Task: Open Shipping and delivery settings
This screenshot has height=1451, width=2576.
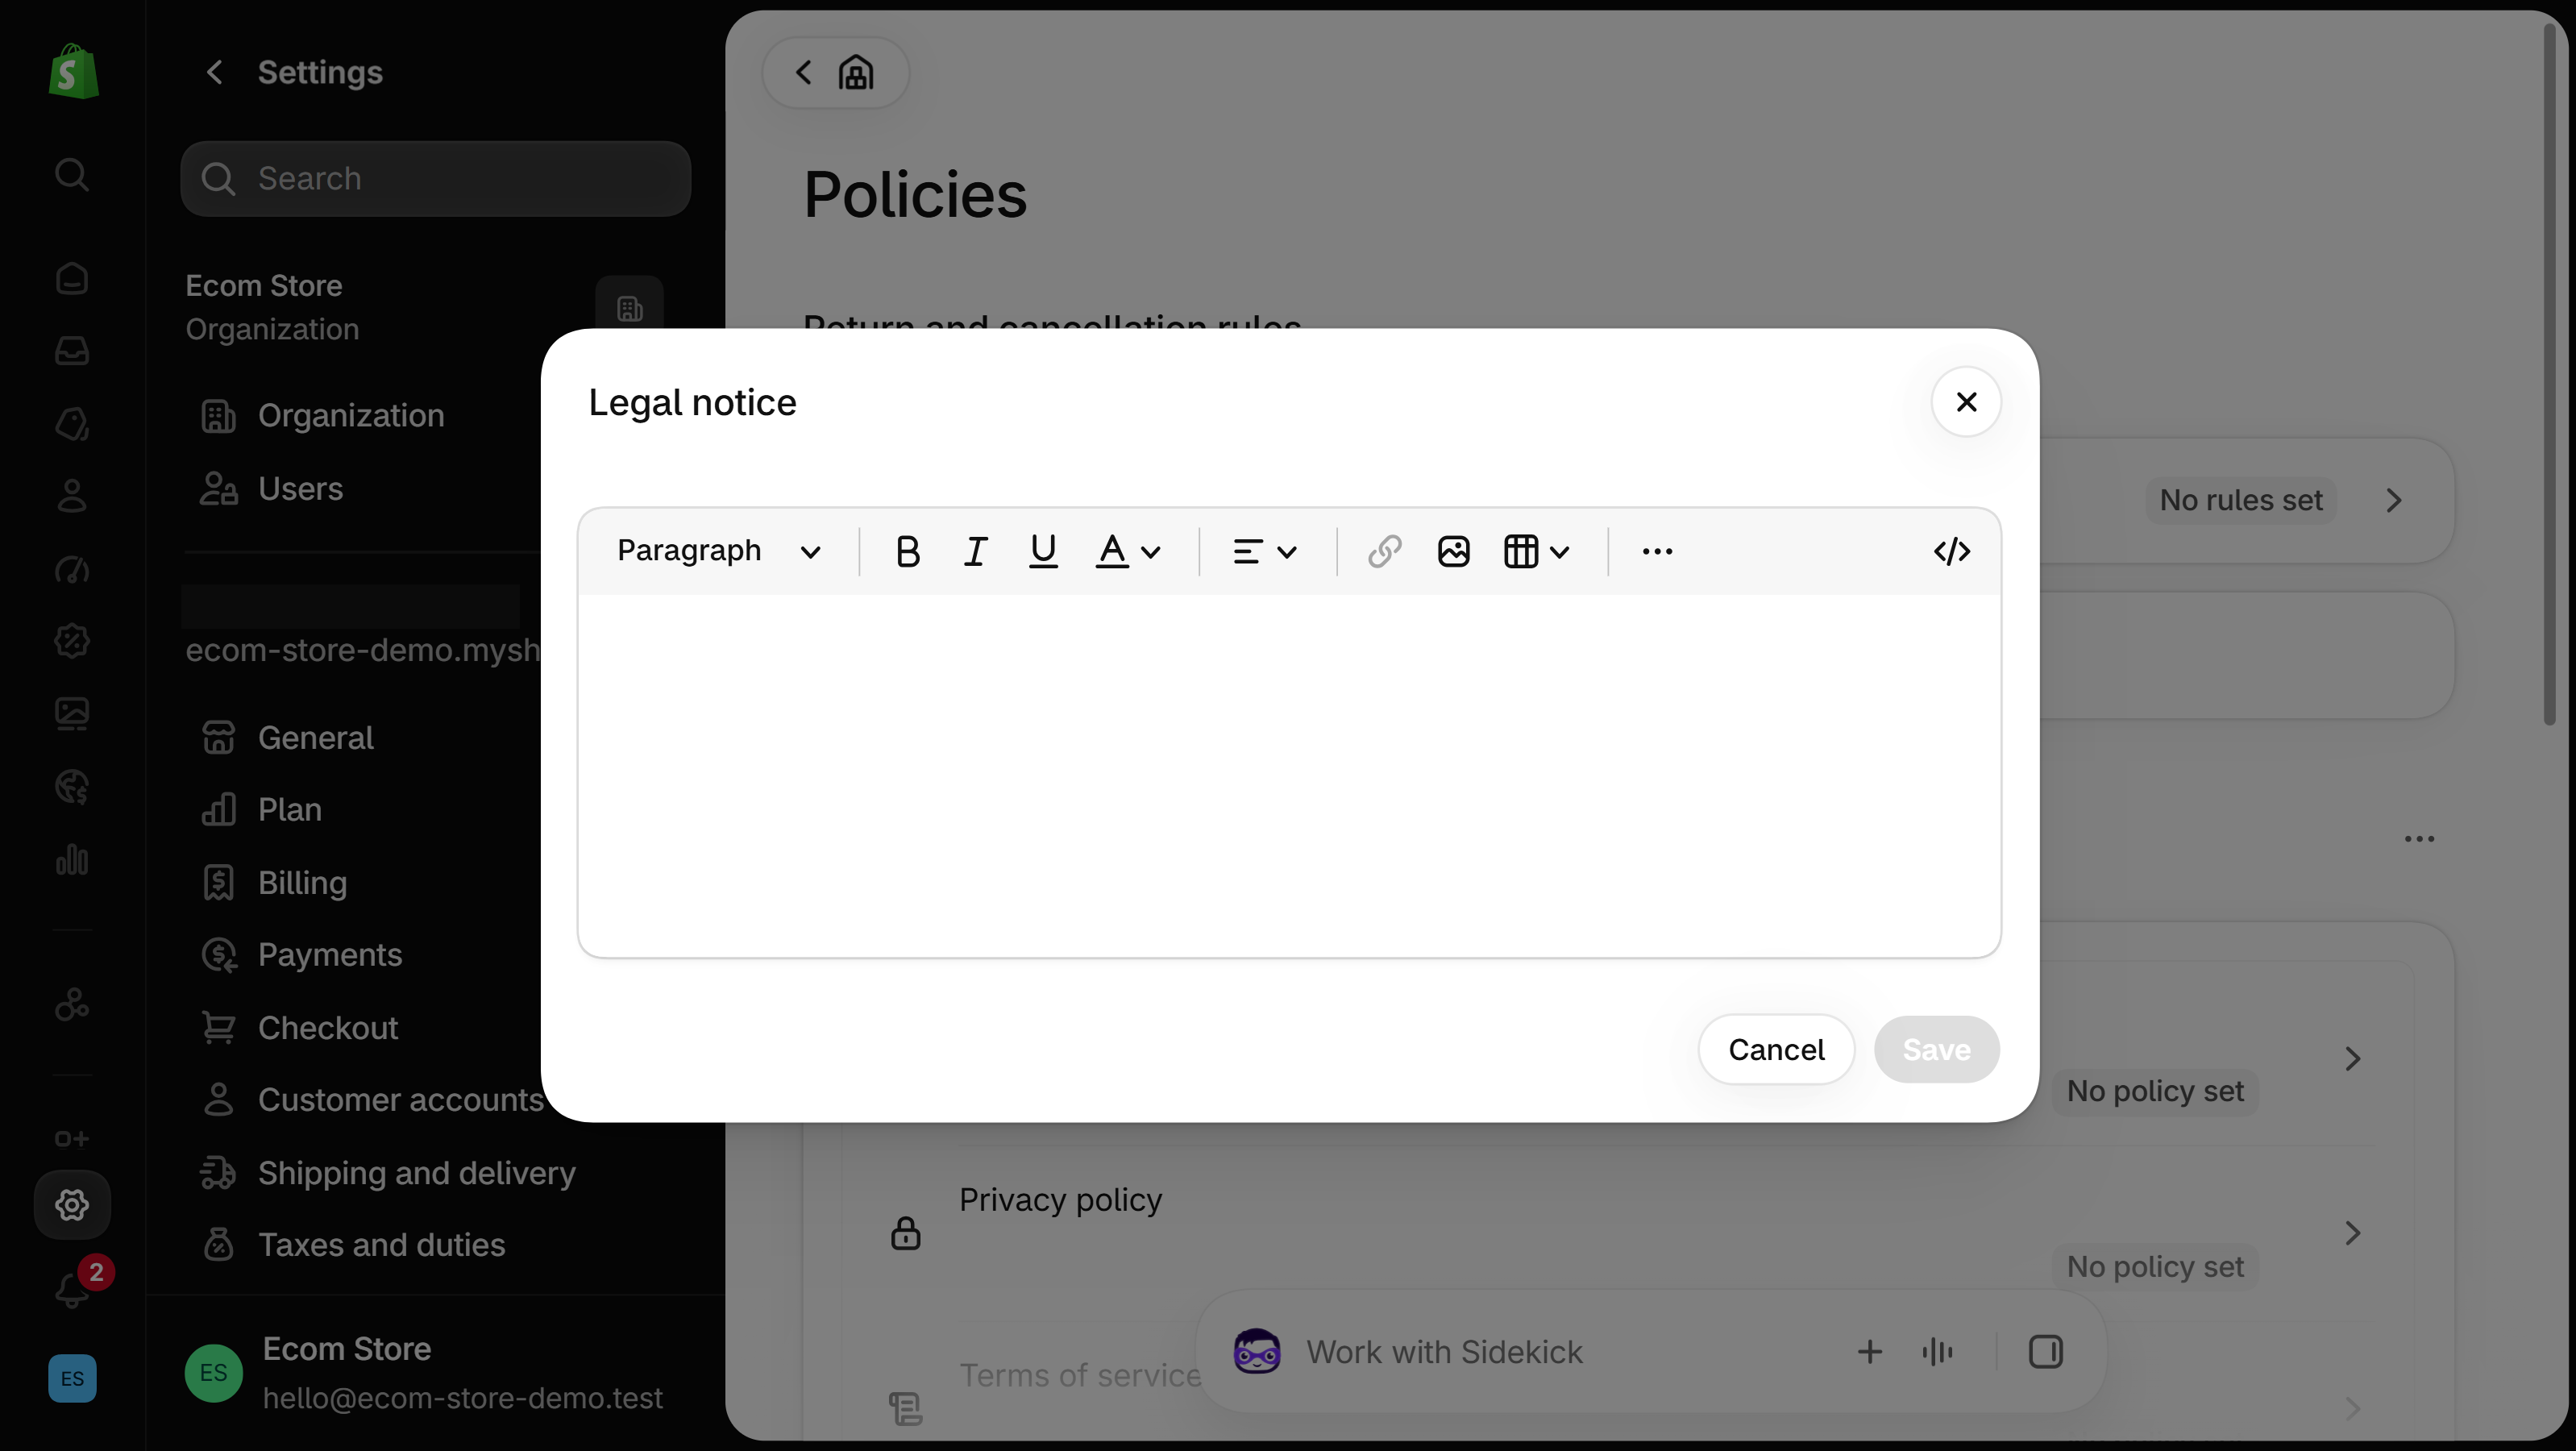Action: tap(388, 1172)
